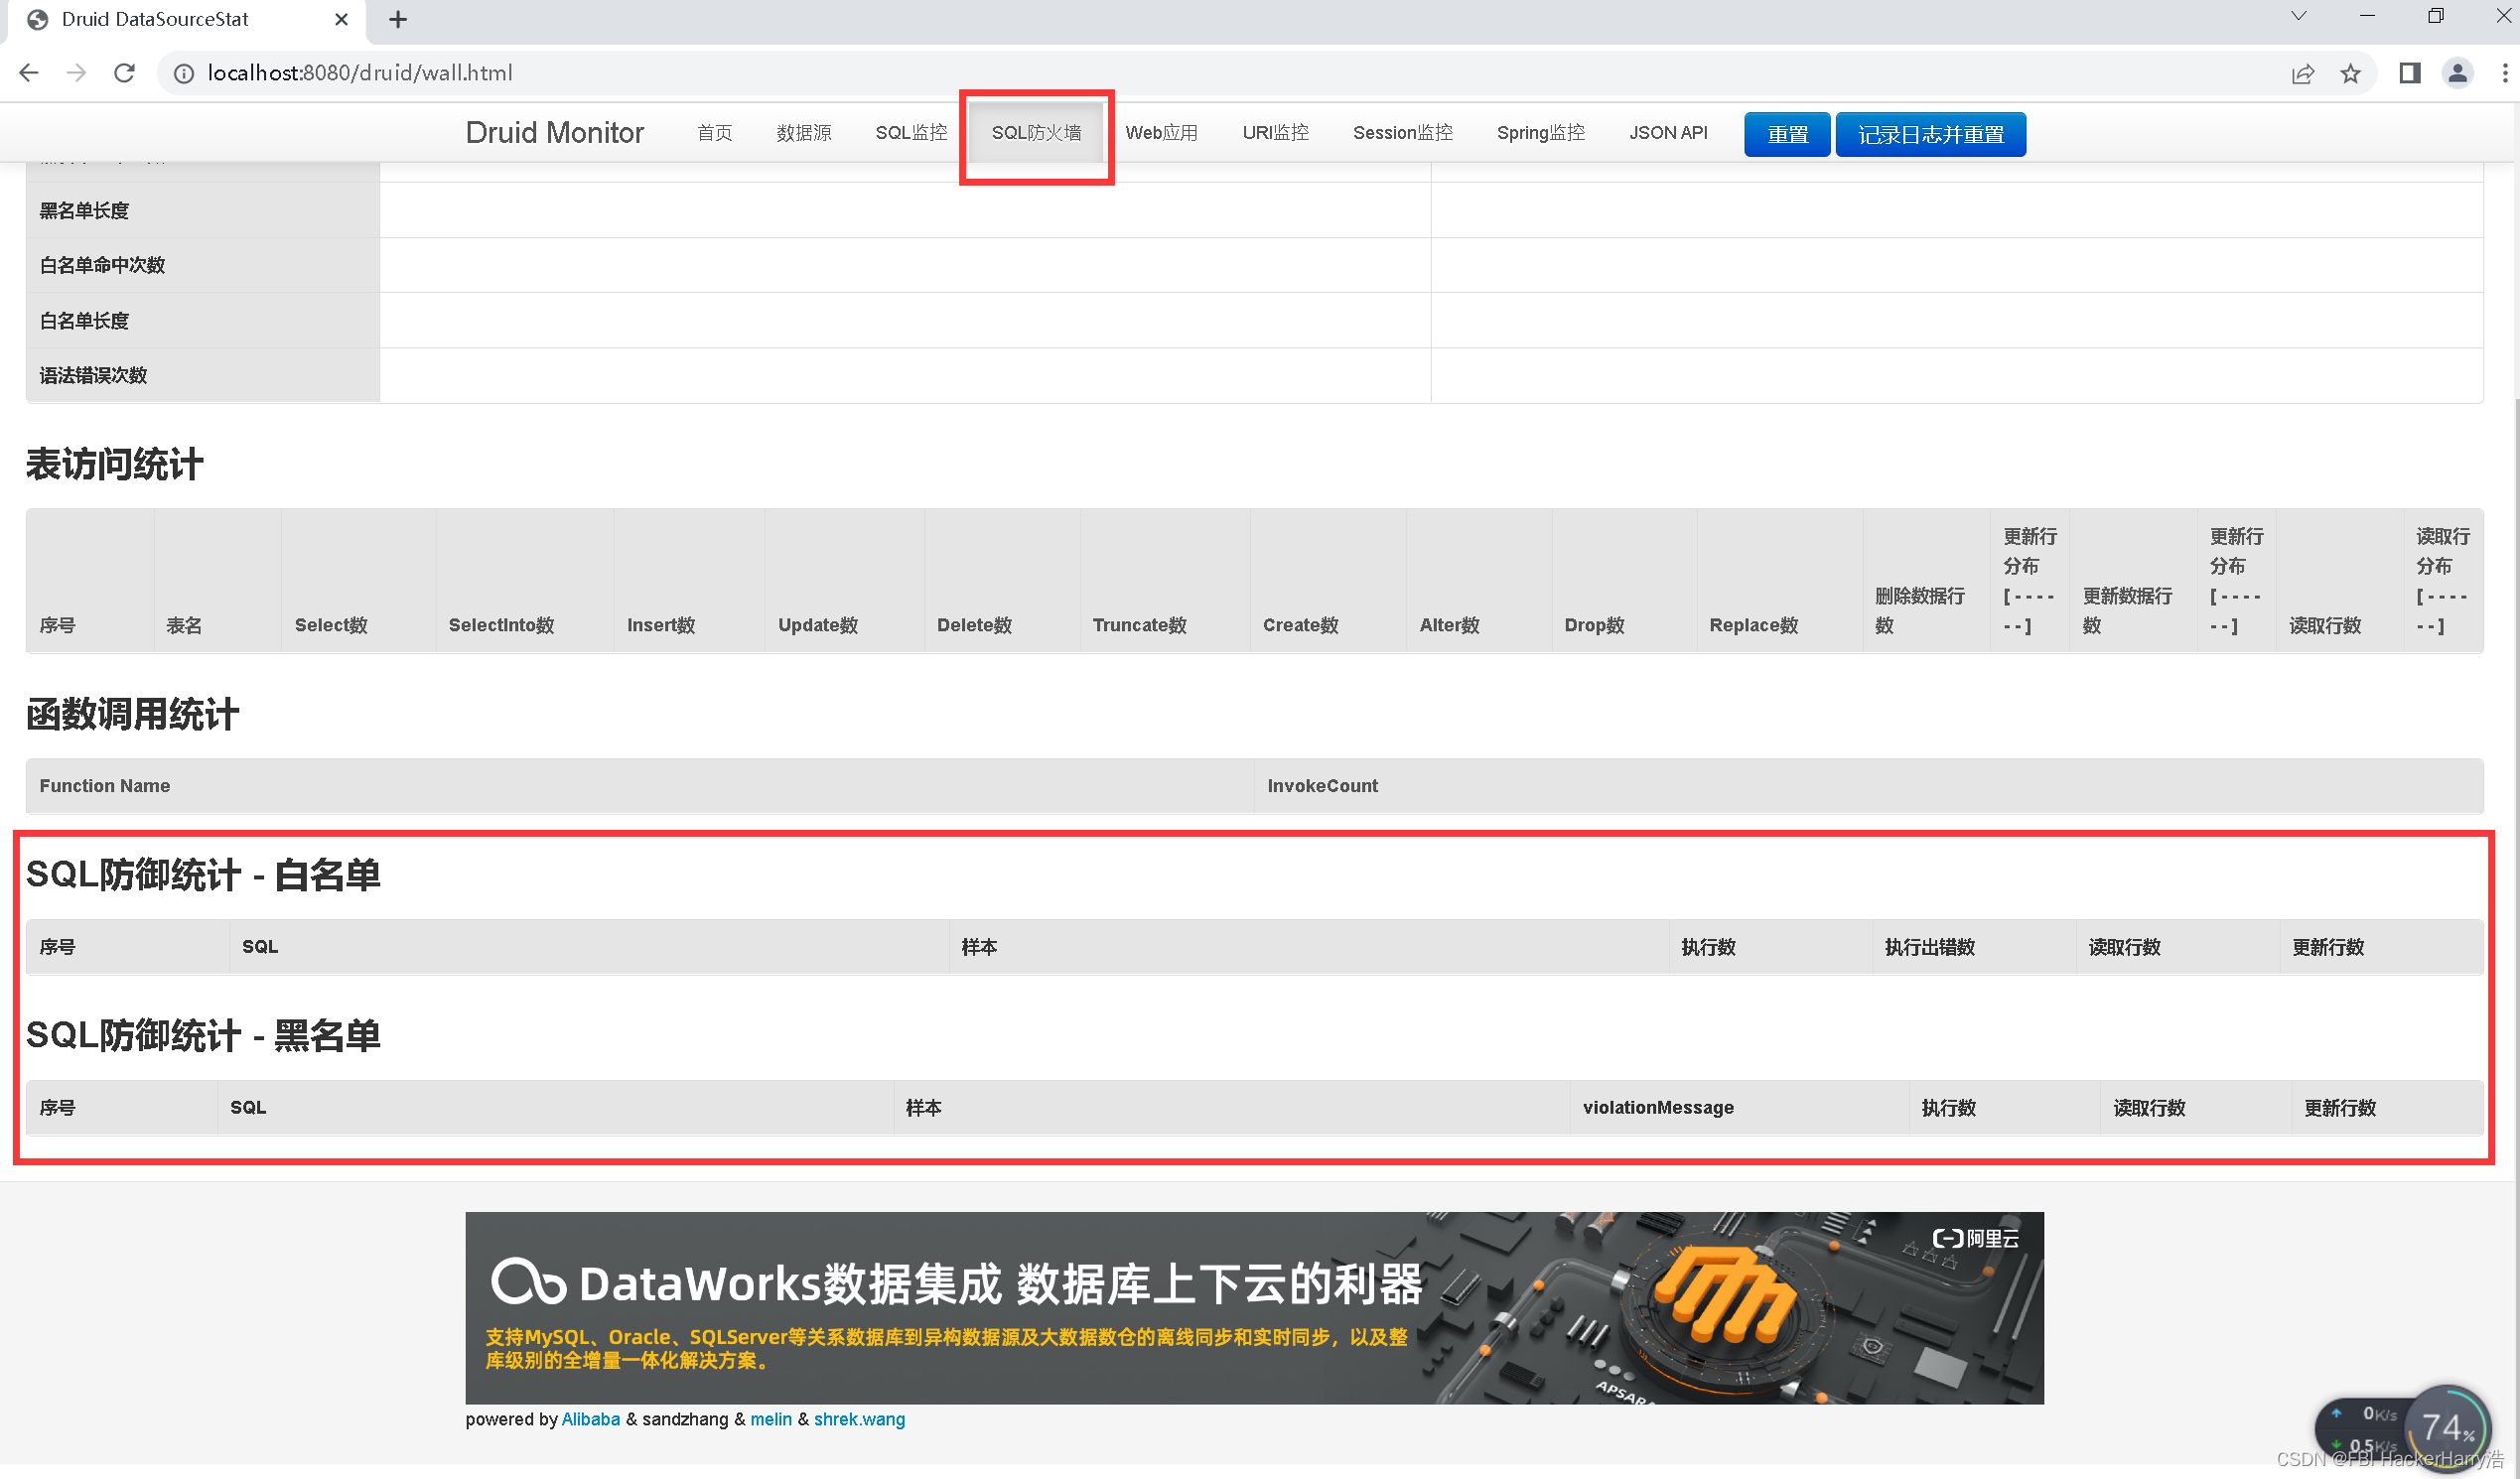
Task: Click the 函数调用统计 heading
Action: click(x=133, y=715)
